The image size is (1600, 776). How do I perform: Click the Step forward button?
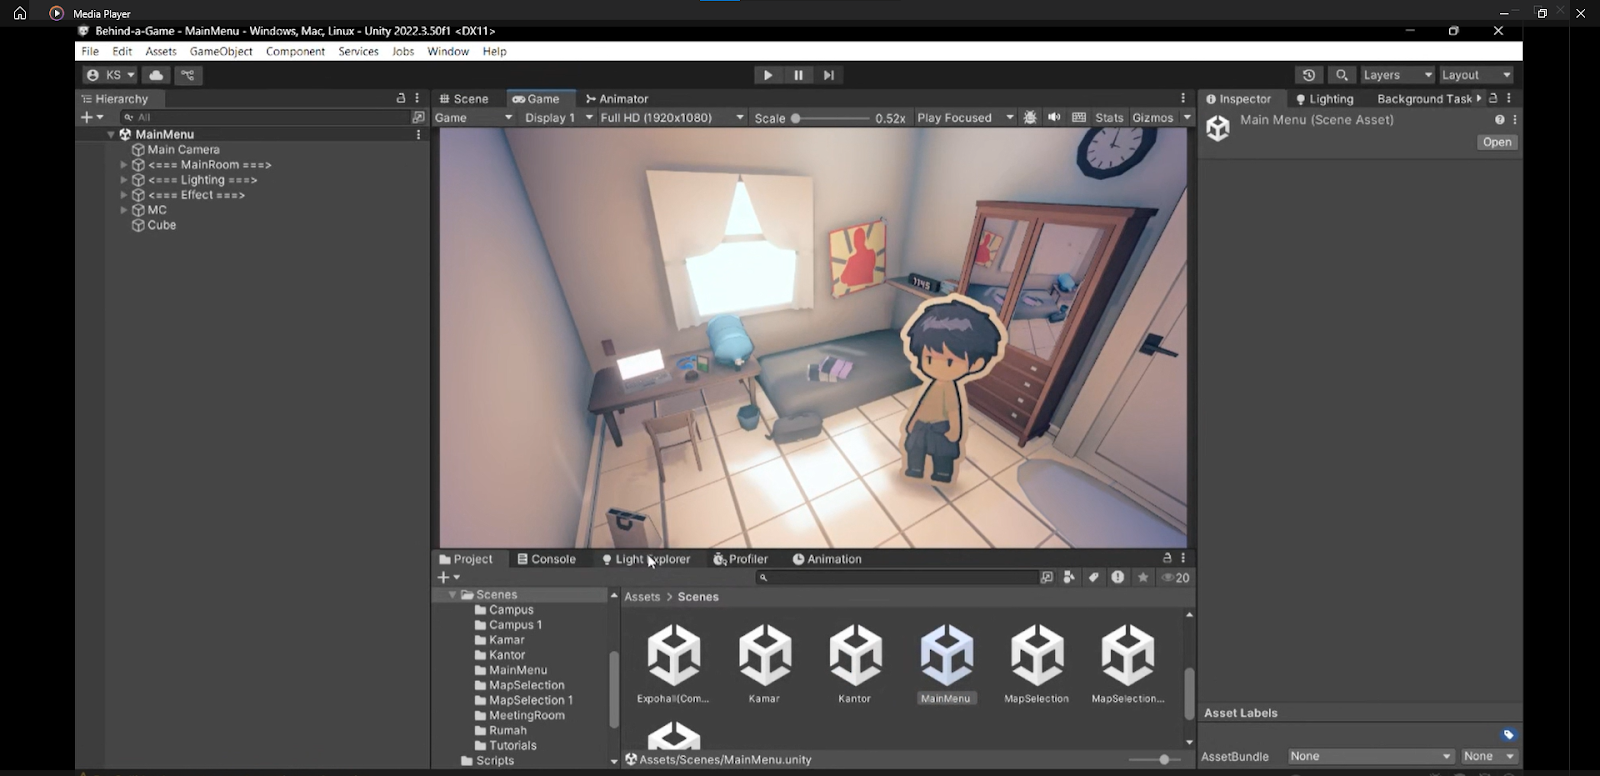829,75
